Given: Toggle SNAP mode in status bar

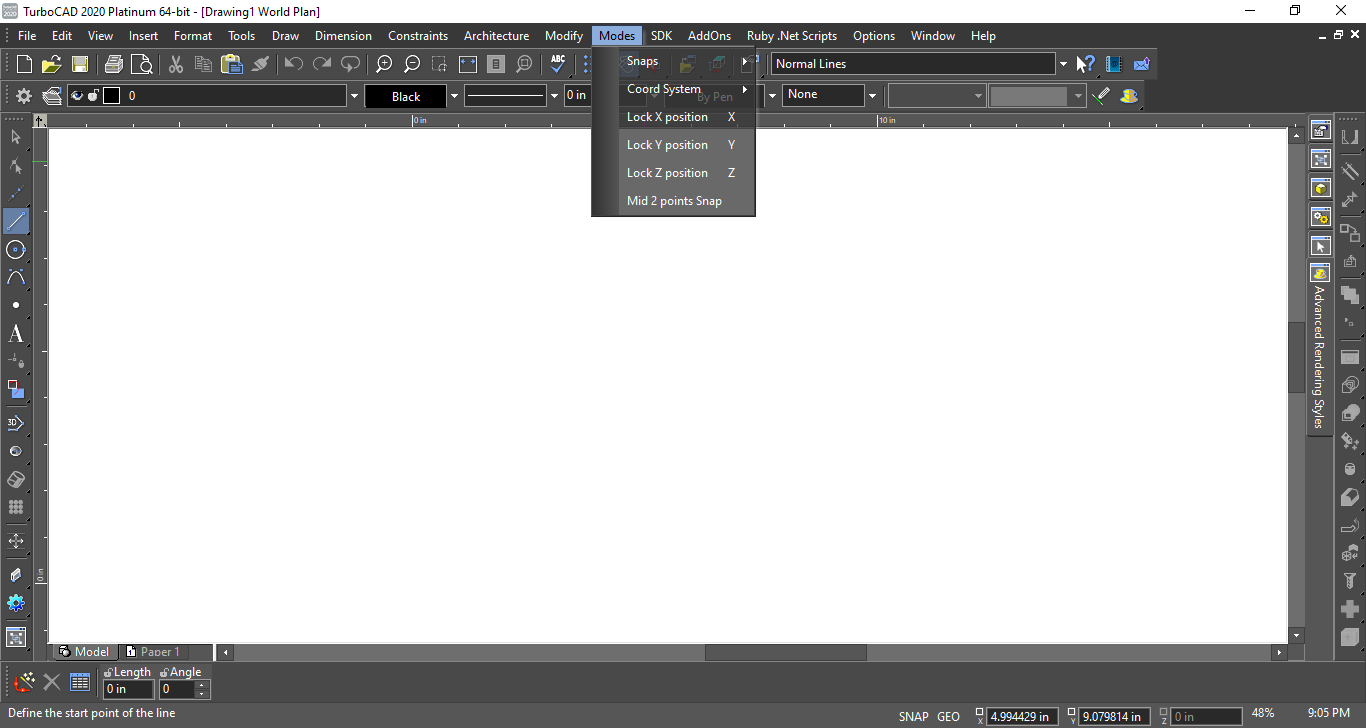Looking at the screenshot, I should (914, 716).
